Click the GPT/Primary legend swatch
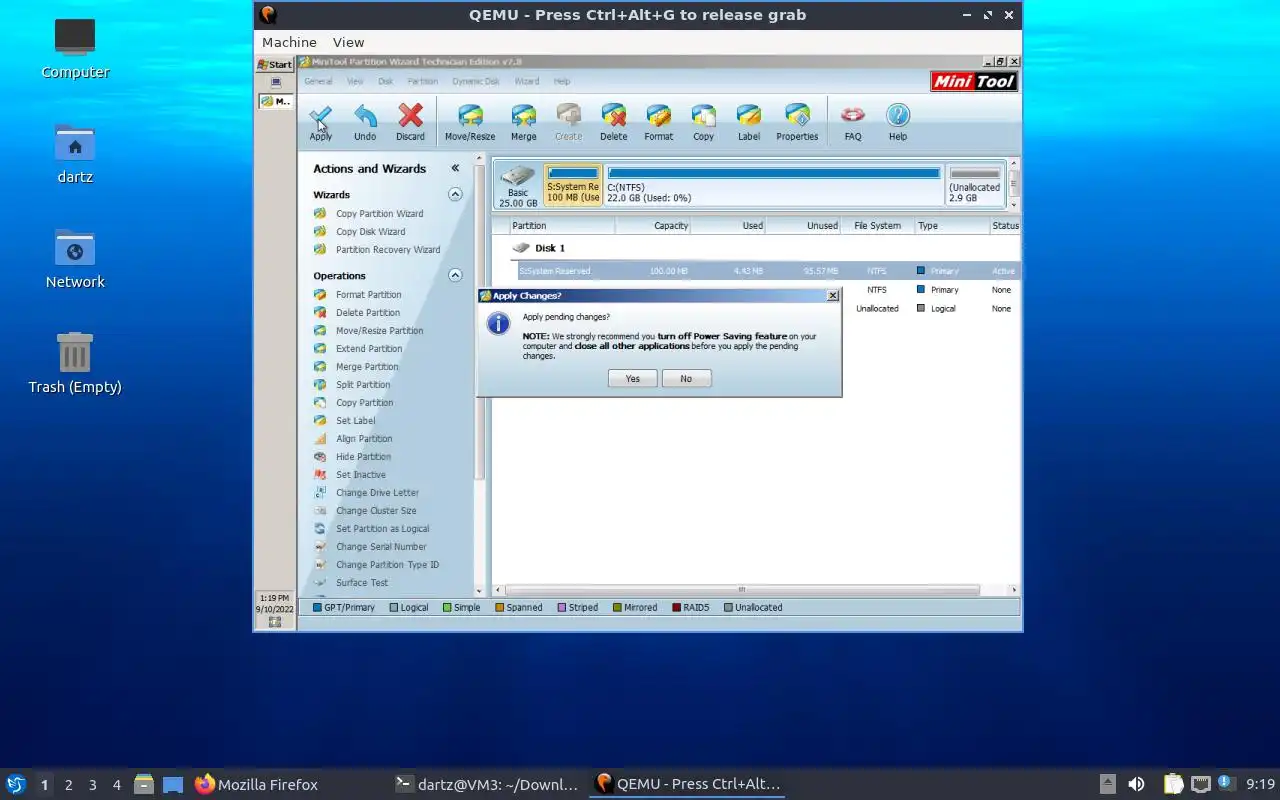 317,608
